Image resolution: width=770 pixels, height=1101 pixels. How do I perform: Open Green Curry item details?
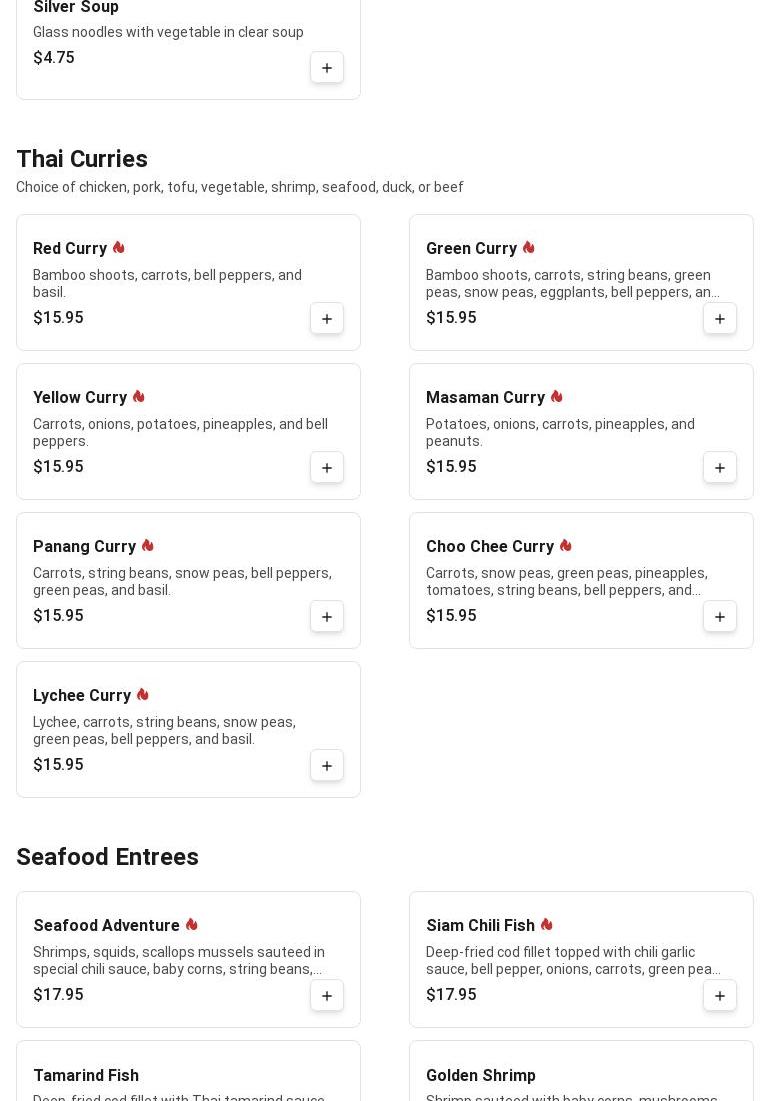[x=471, y=249]
